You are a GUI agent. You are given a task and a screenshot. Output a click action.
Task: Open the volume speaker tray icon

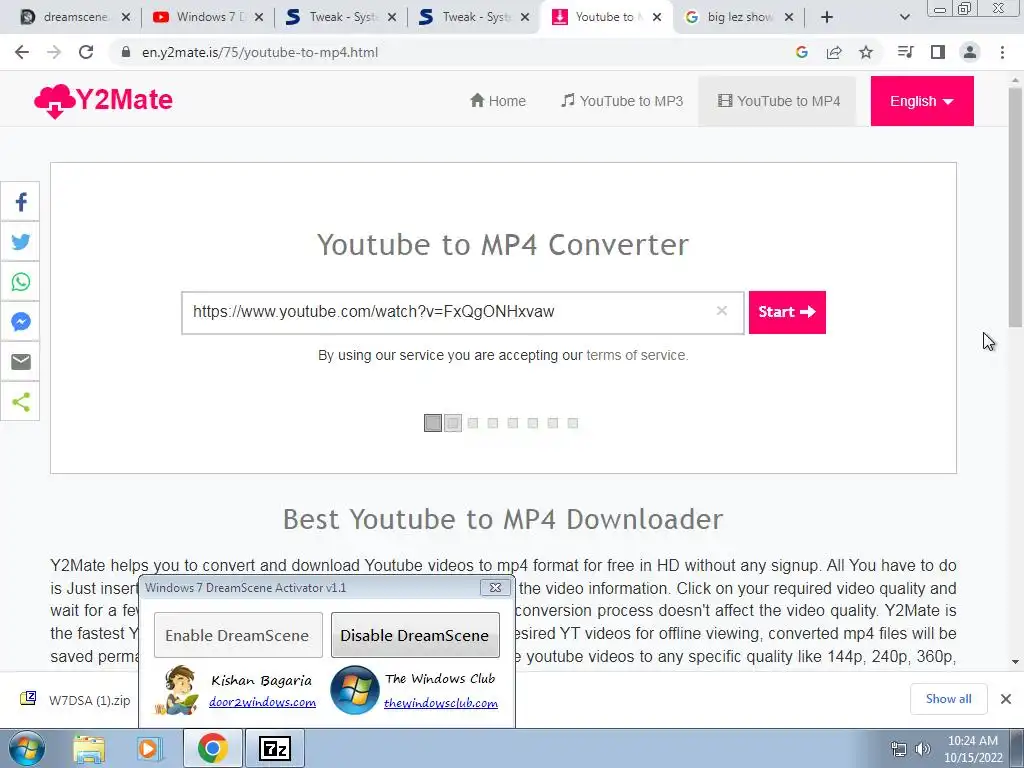tap(923, 749)
